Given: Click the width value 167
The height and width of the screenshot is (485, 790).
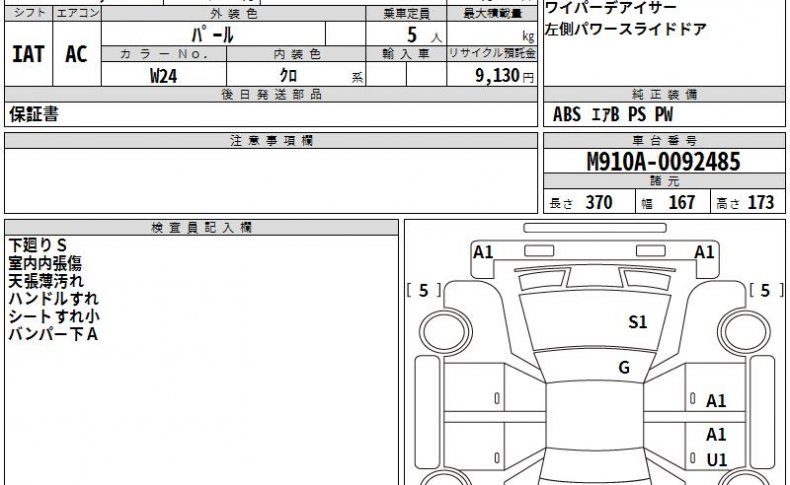Looking at the screenshot, I should [x=682, y=202].
